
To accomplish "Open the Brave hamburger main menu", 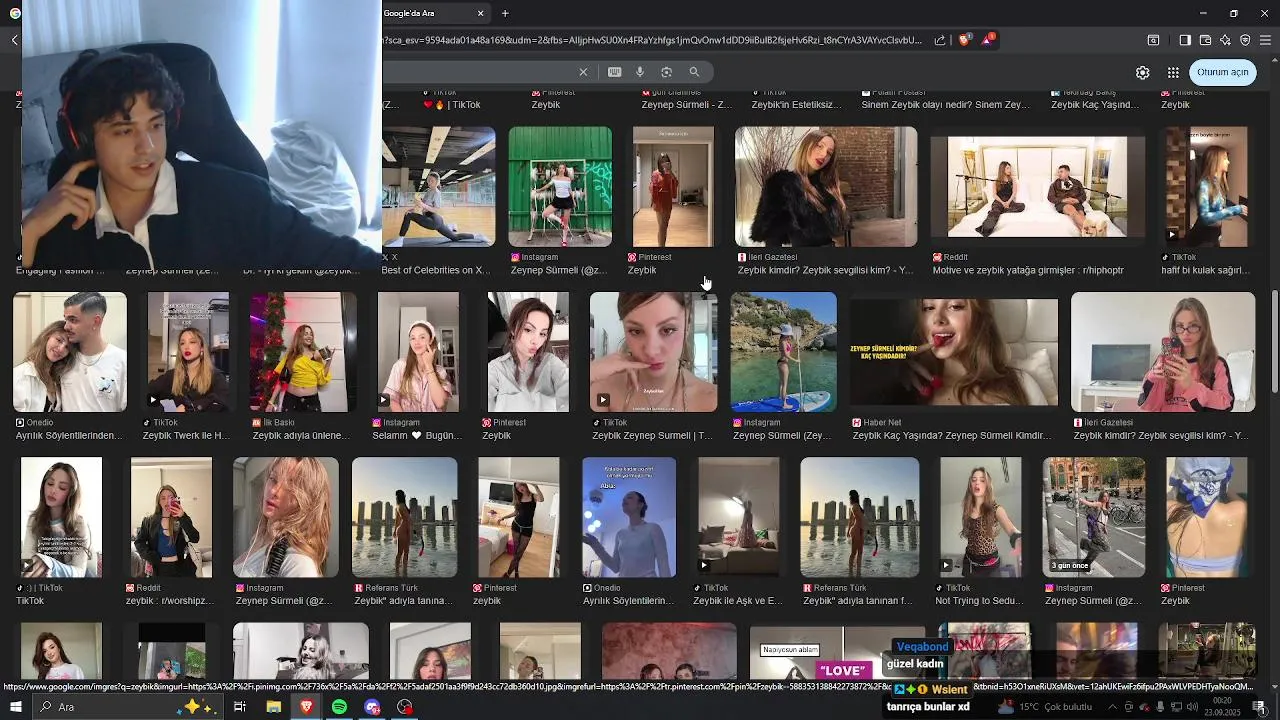I will click(x=1266, y=40).
